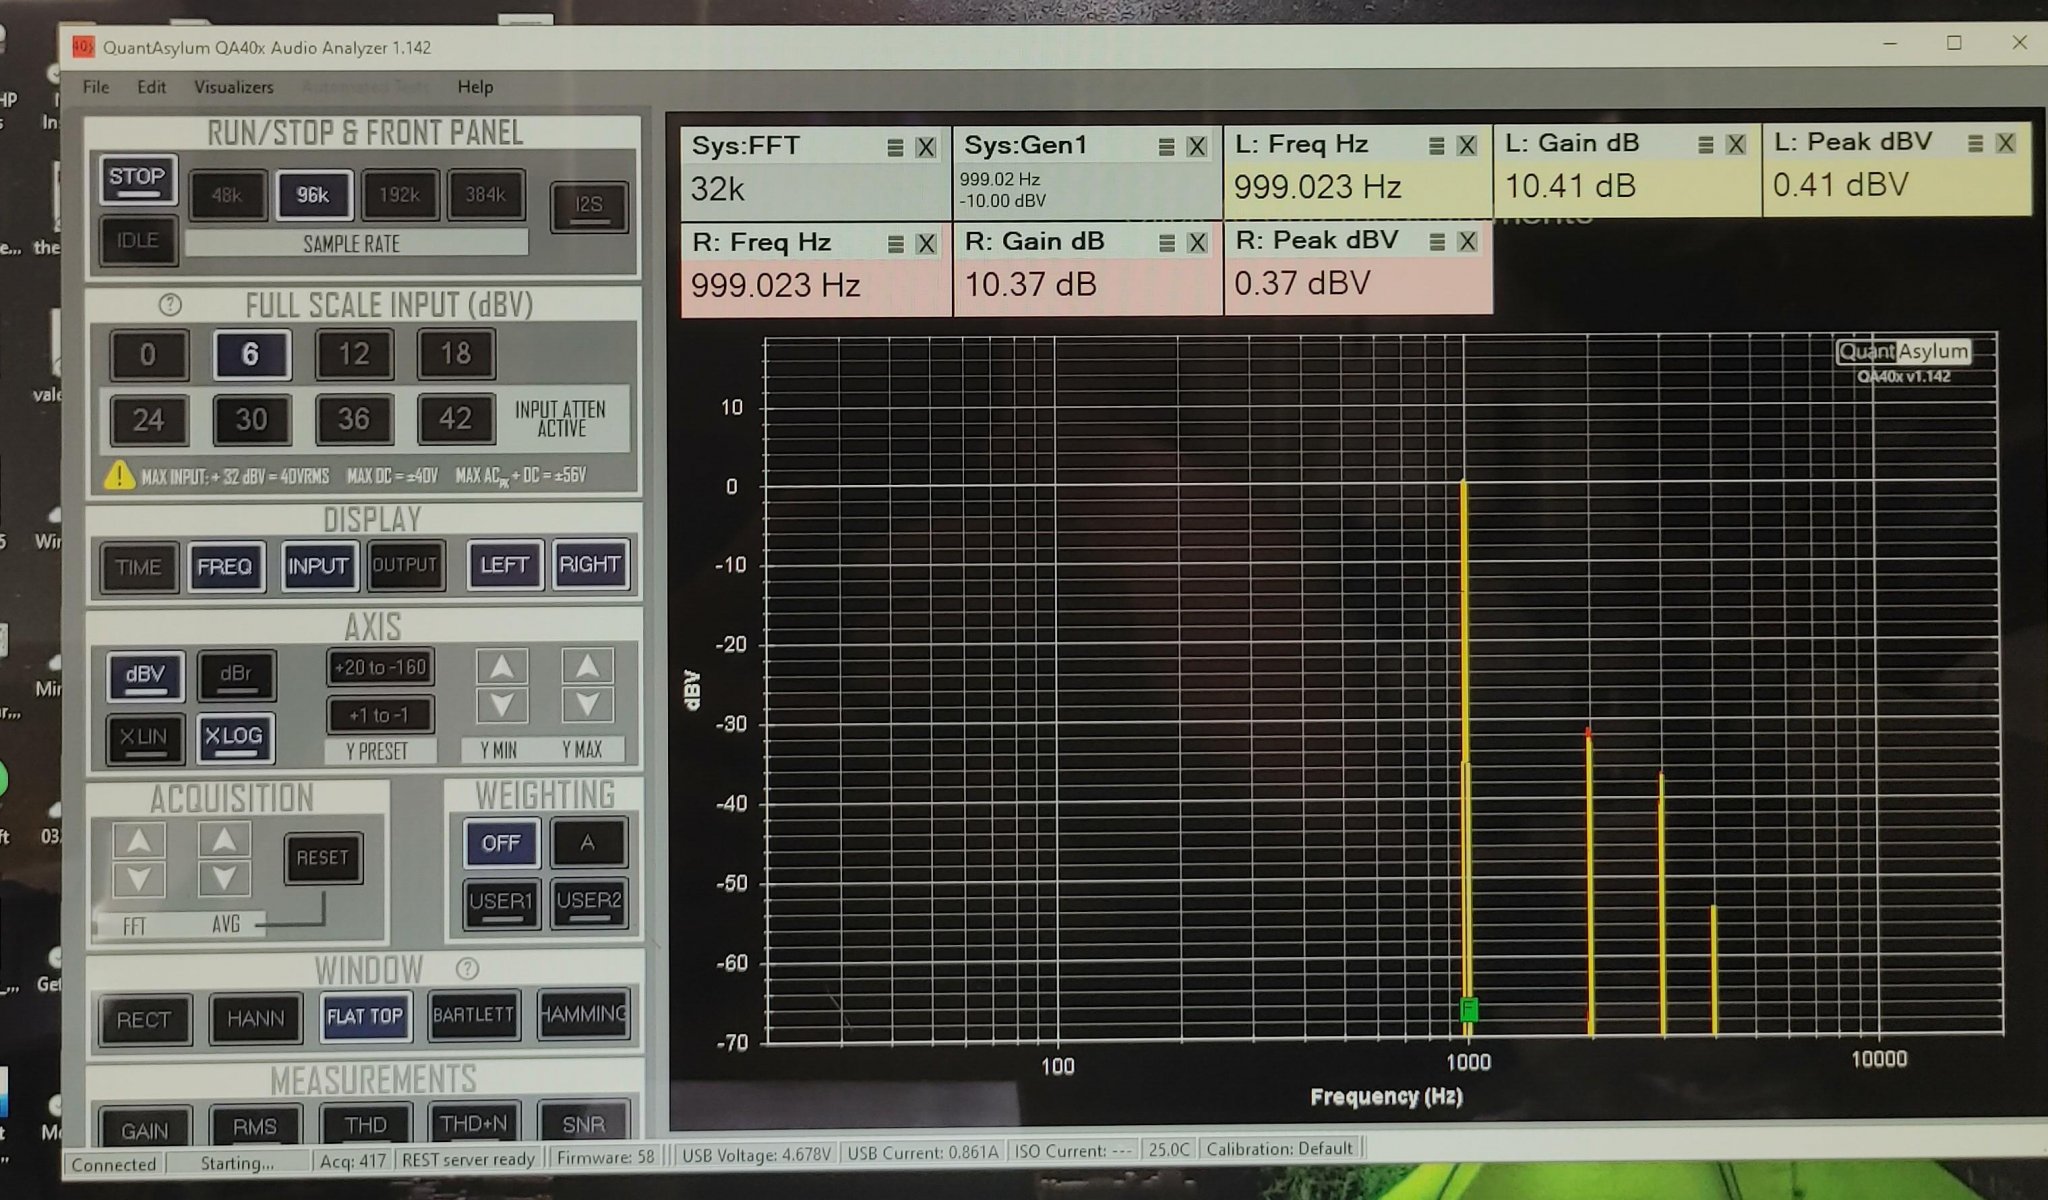Viewport: 2048px width, 1200px height.
Task: Set full scale input to 6 dBV
Action: (x=251, y=354)
